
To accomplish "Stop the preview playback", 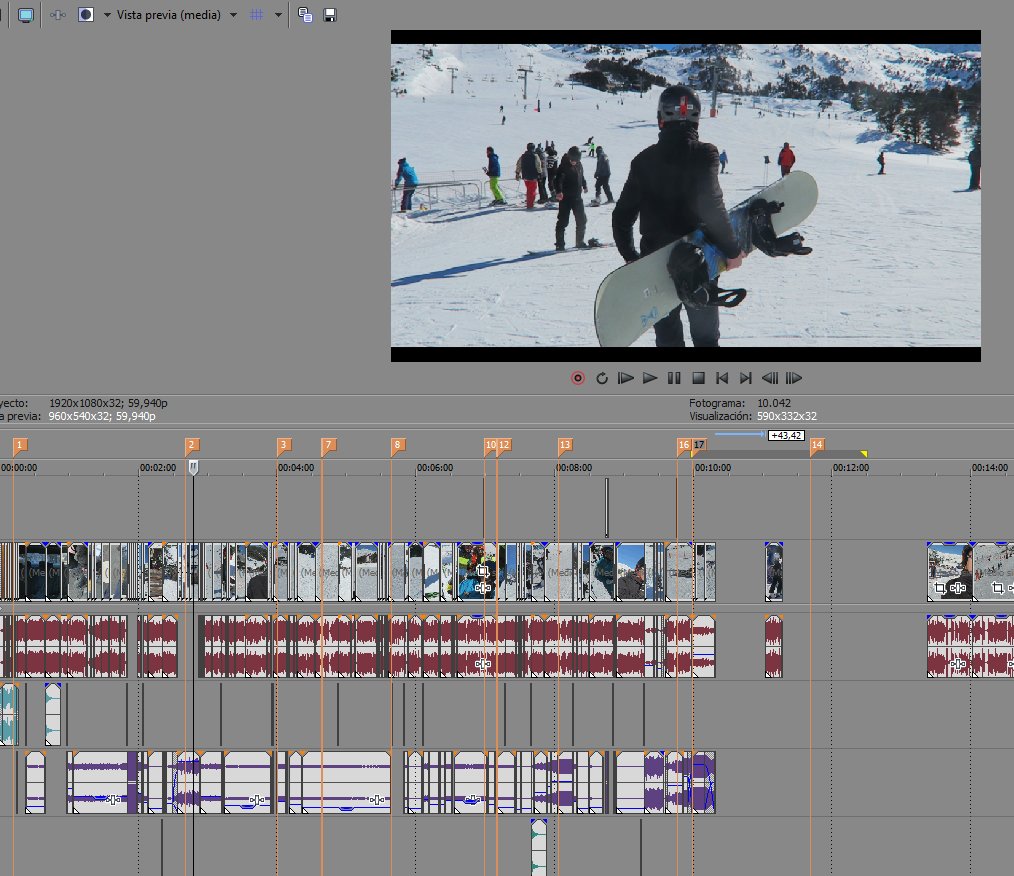I will click(x=698, y=378).
